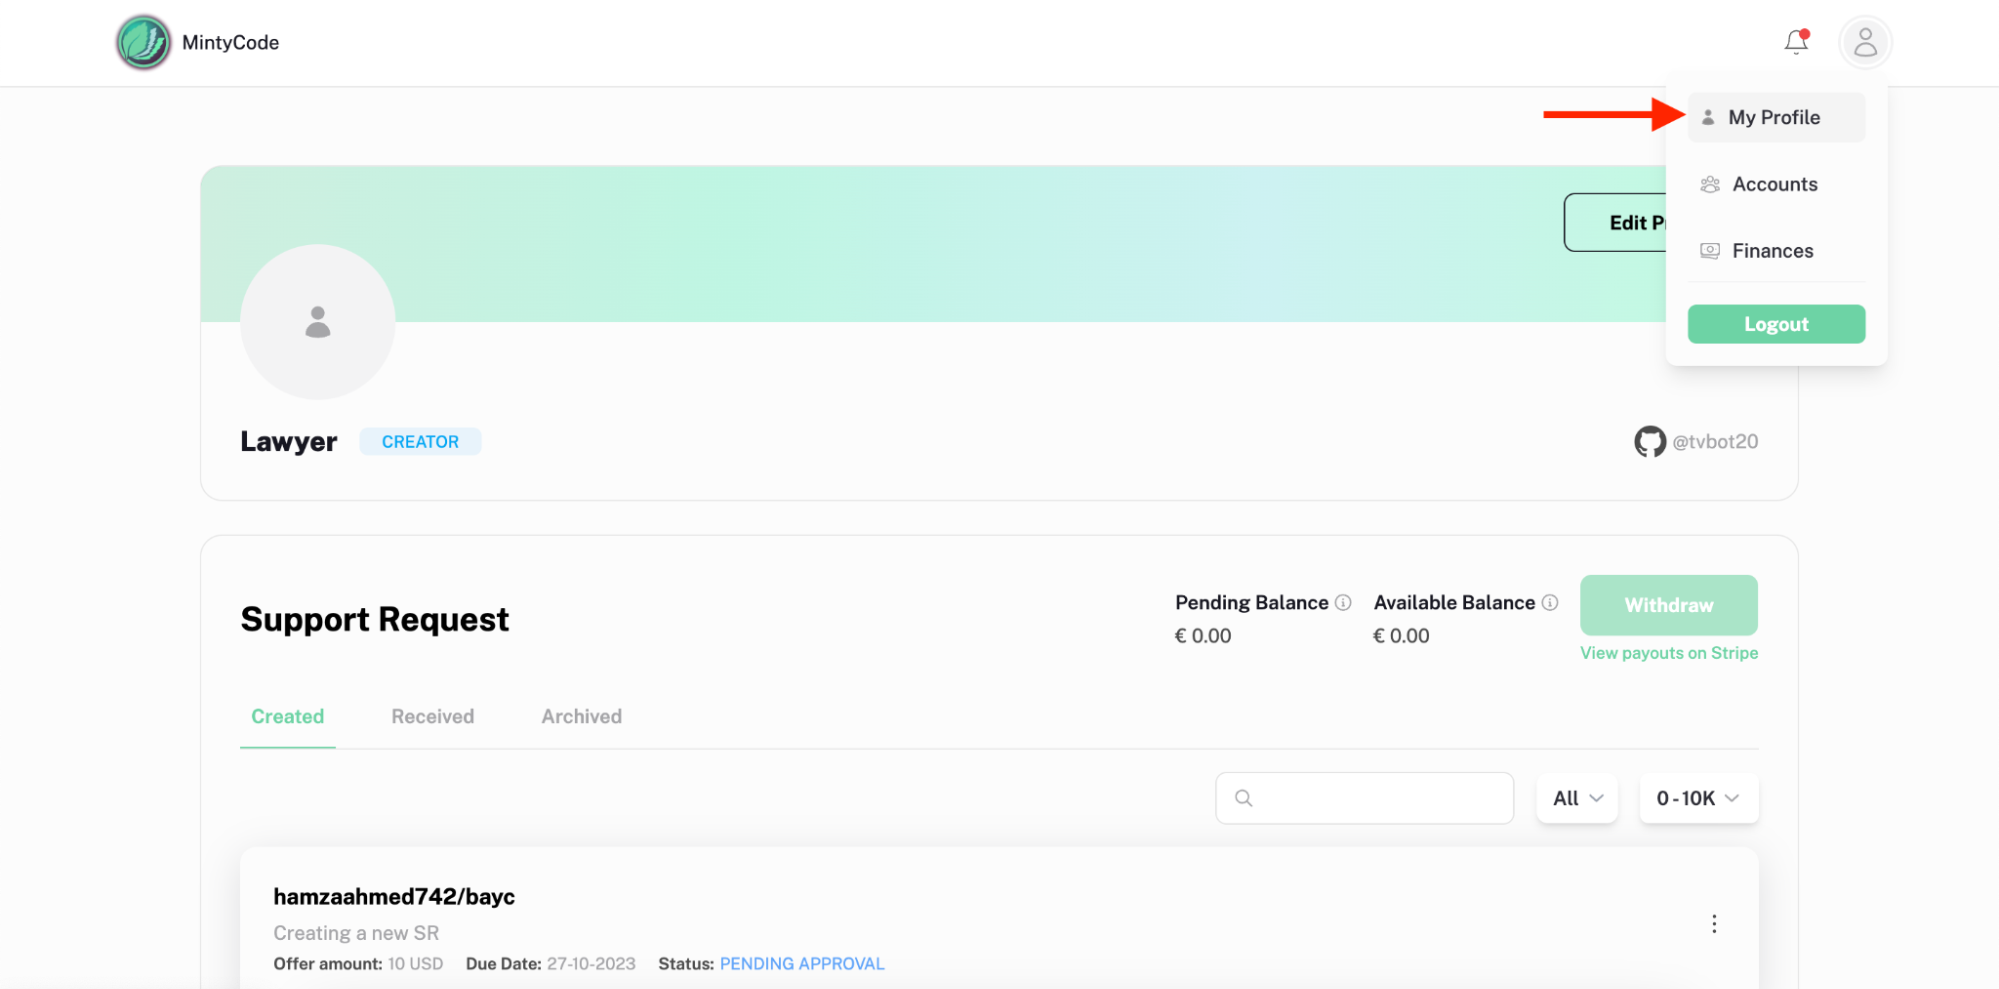Click the Due Date 27-10-2023 value
This screenshot has width=1999, height=989.
591,964
